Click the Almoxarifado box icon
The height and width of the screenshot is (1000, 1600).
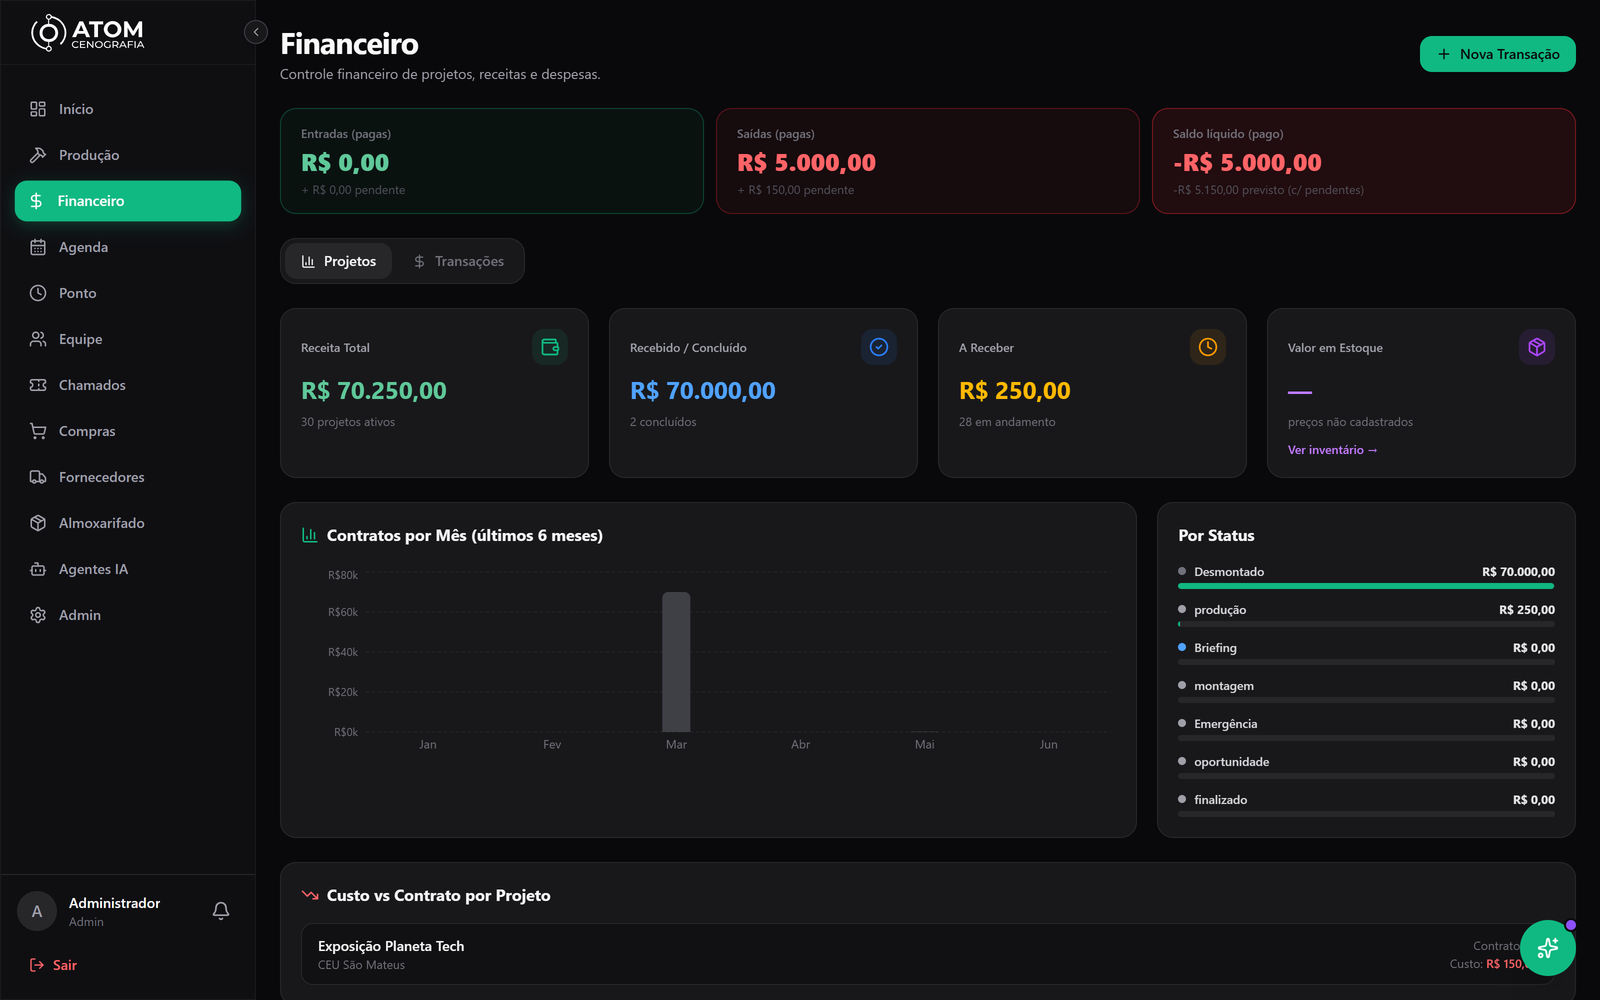tap(38, 523)
